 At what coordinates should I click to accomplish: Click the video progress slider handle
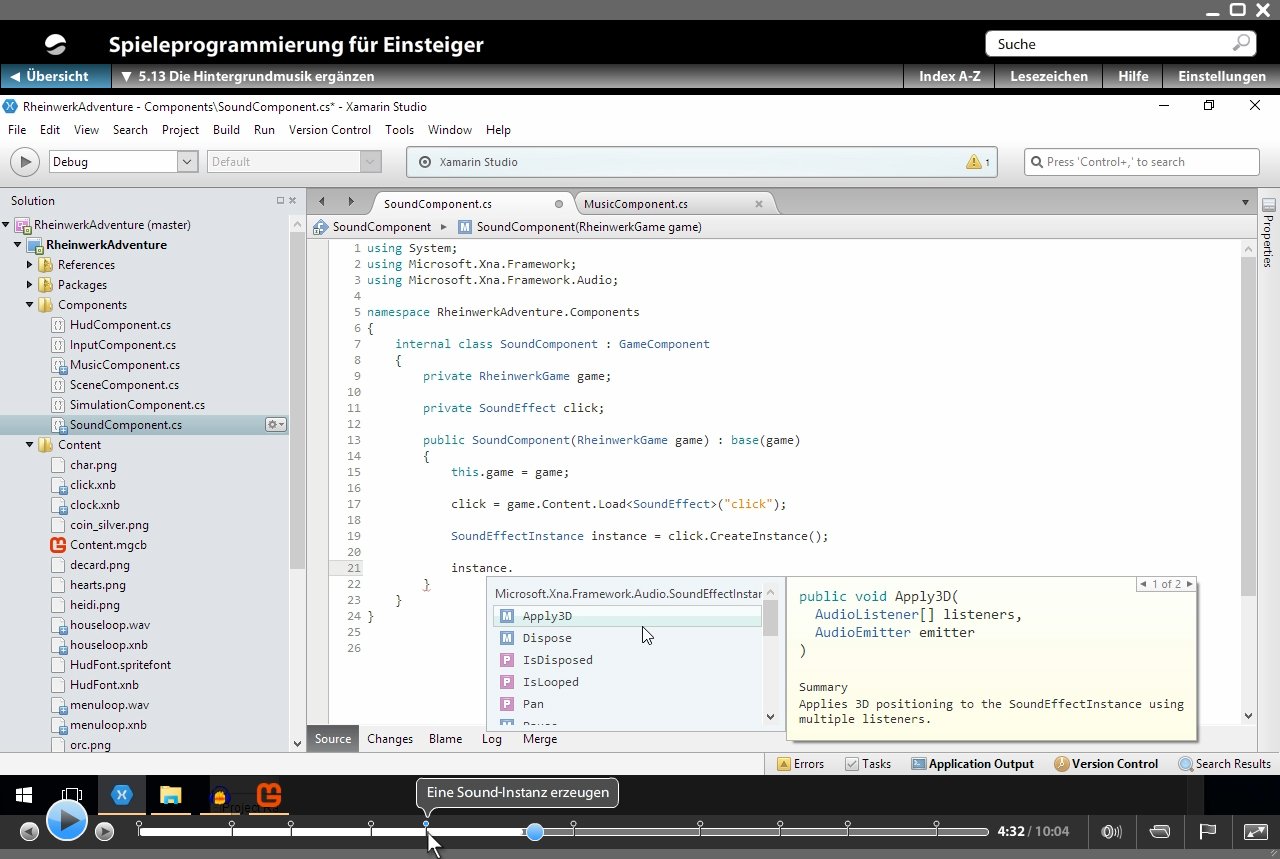pos(535,832)
